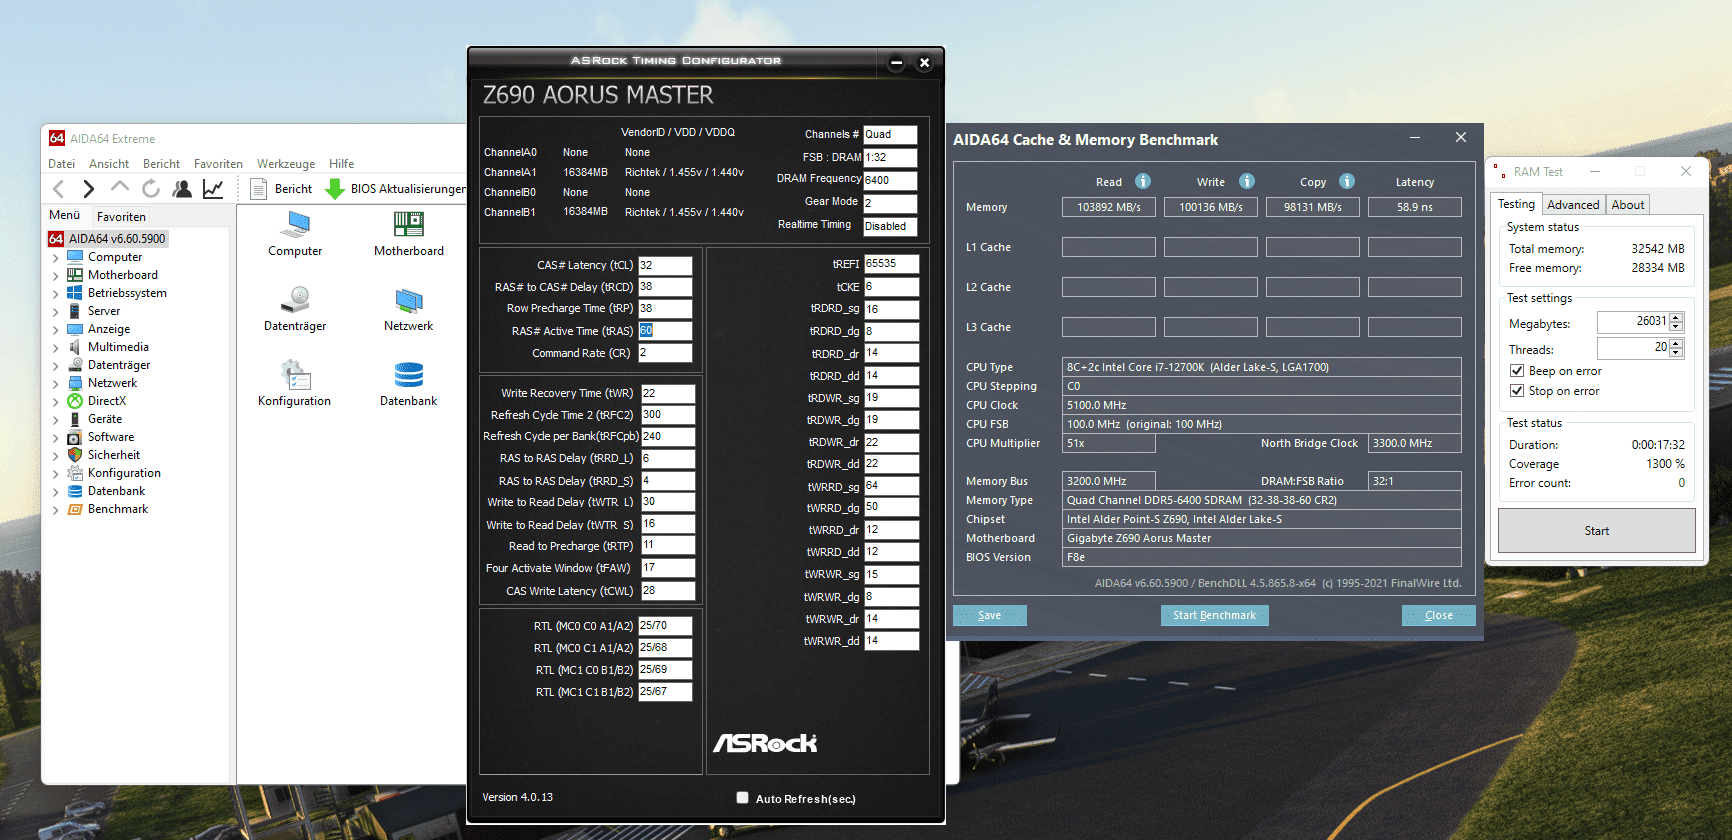Screen dimensions: 1732x840
Task: Switch to About tab in RAM Test
Action: (1628, 205)
